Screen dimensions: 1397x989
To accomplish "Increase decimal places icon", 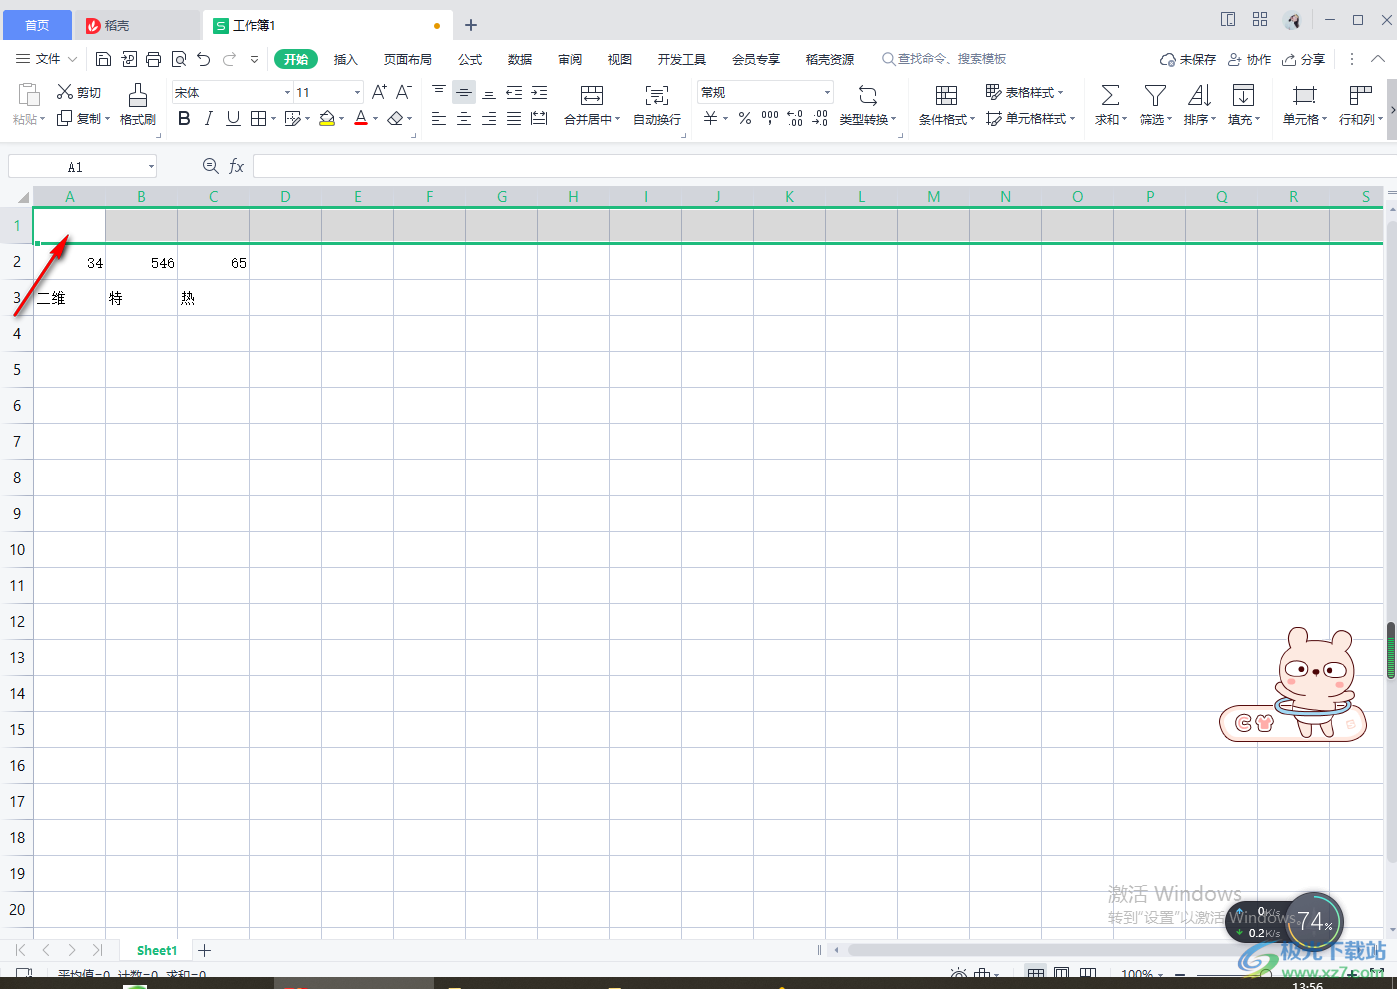I will [x=795, y=118].
